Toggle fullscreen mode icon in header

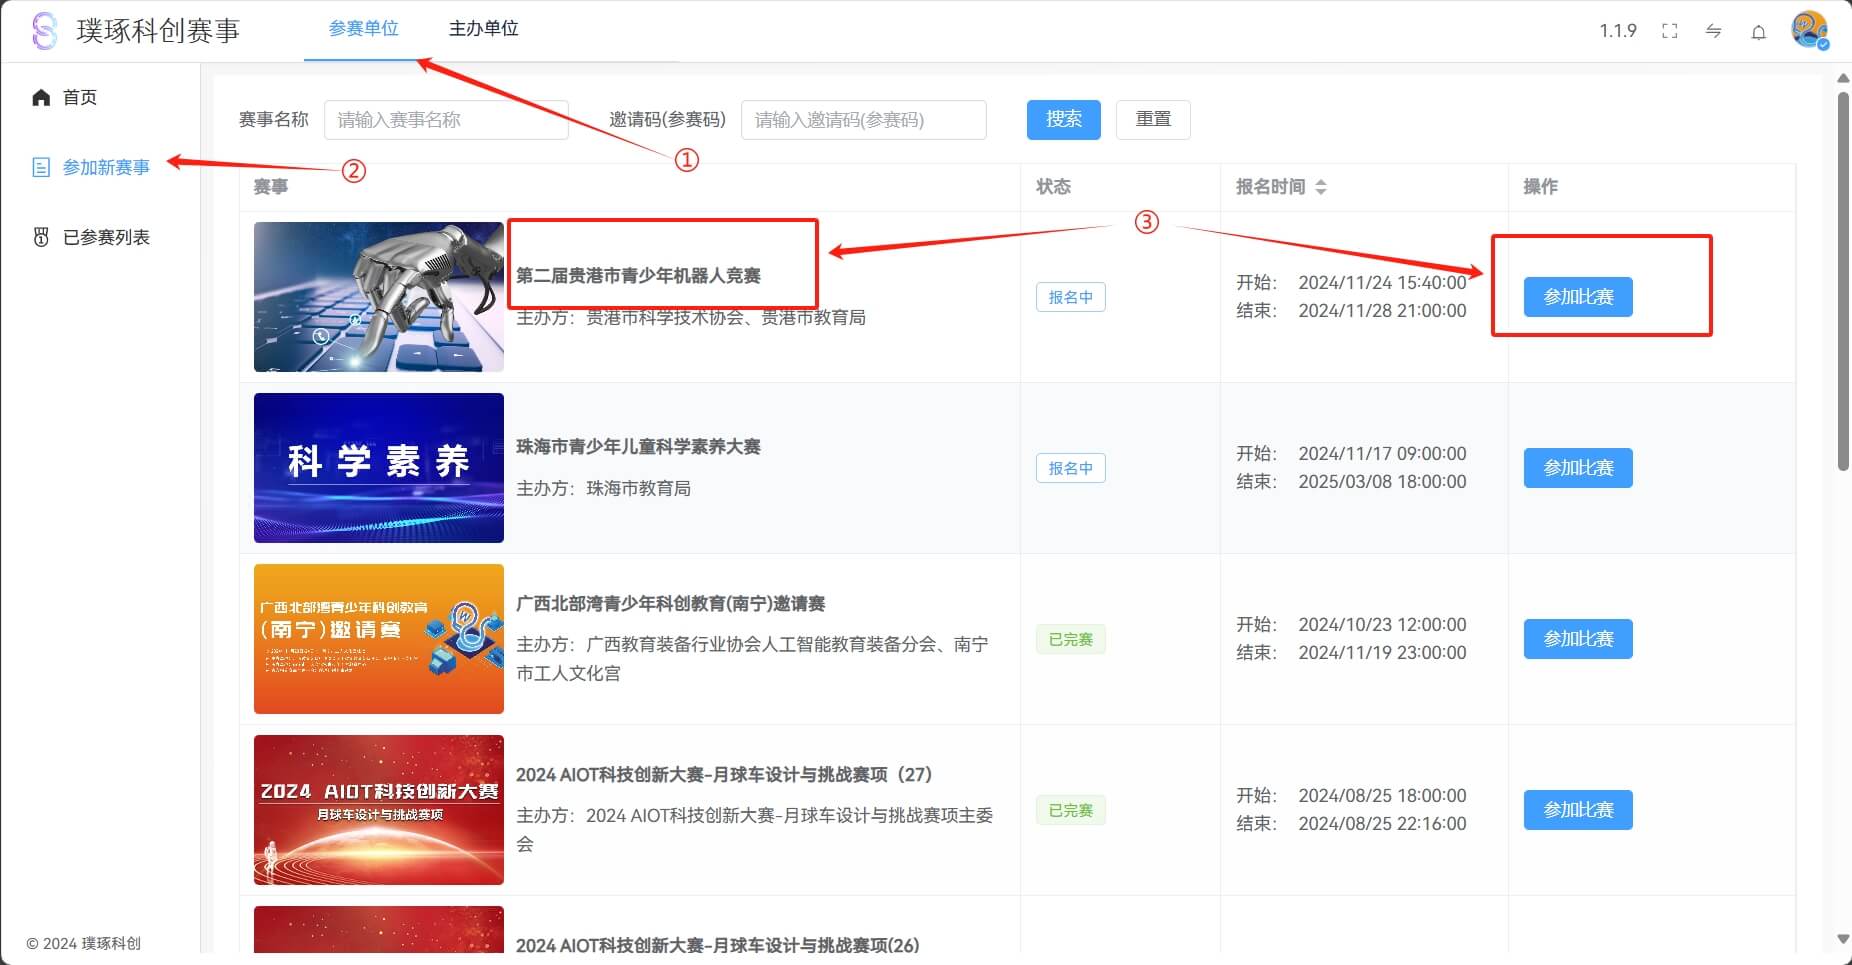pos(1670,31)
